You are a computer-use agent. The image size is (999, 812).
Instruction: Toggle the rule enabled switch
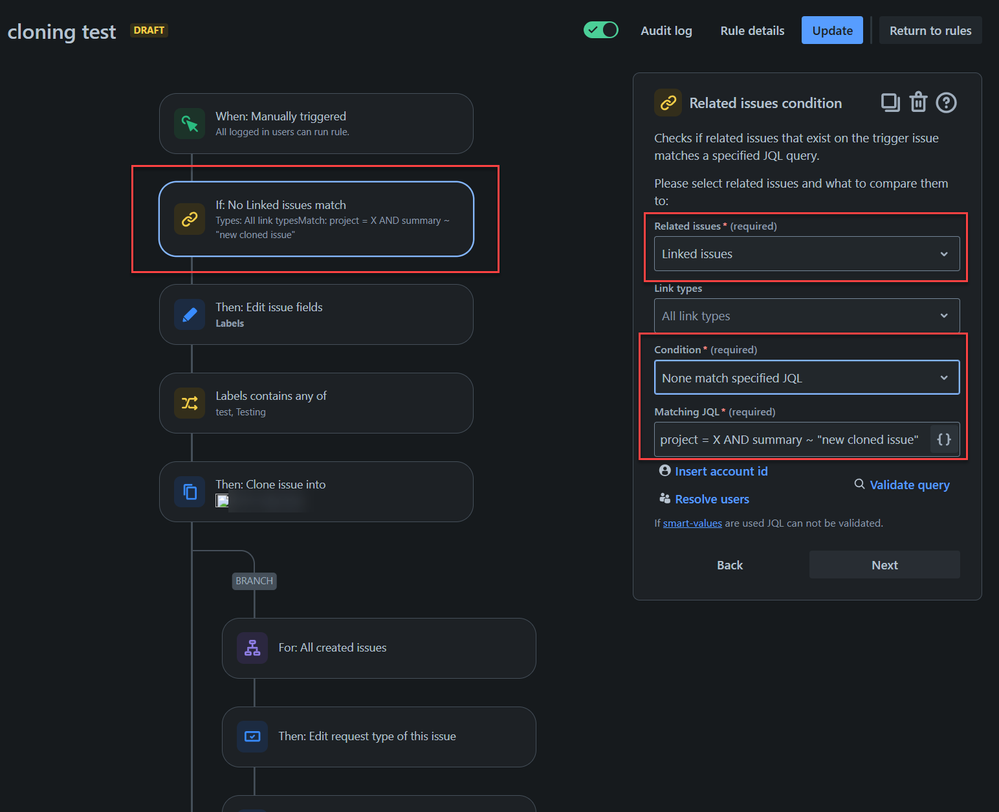[600, 30]
